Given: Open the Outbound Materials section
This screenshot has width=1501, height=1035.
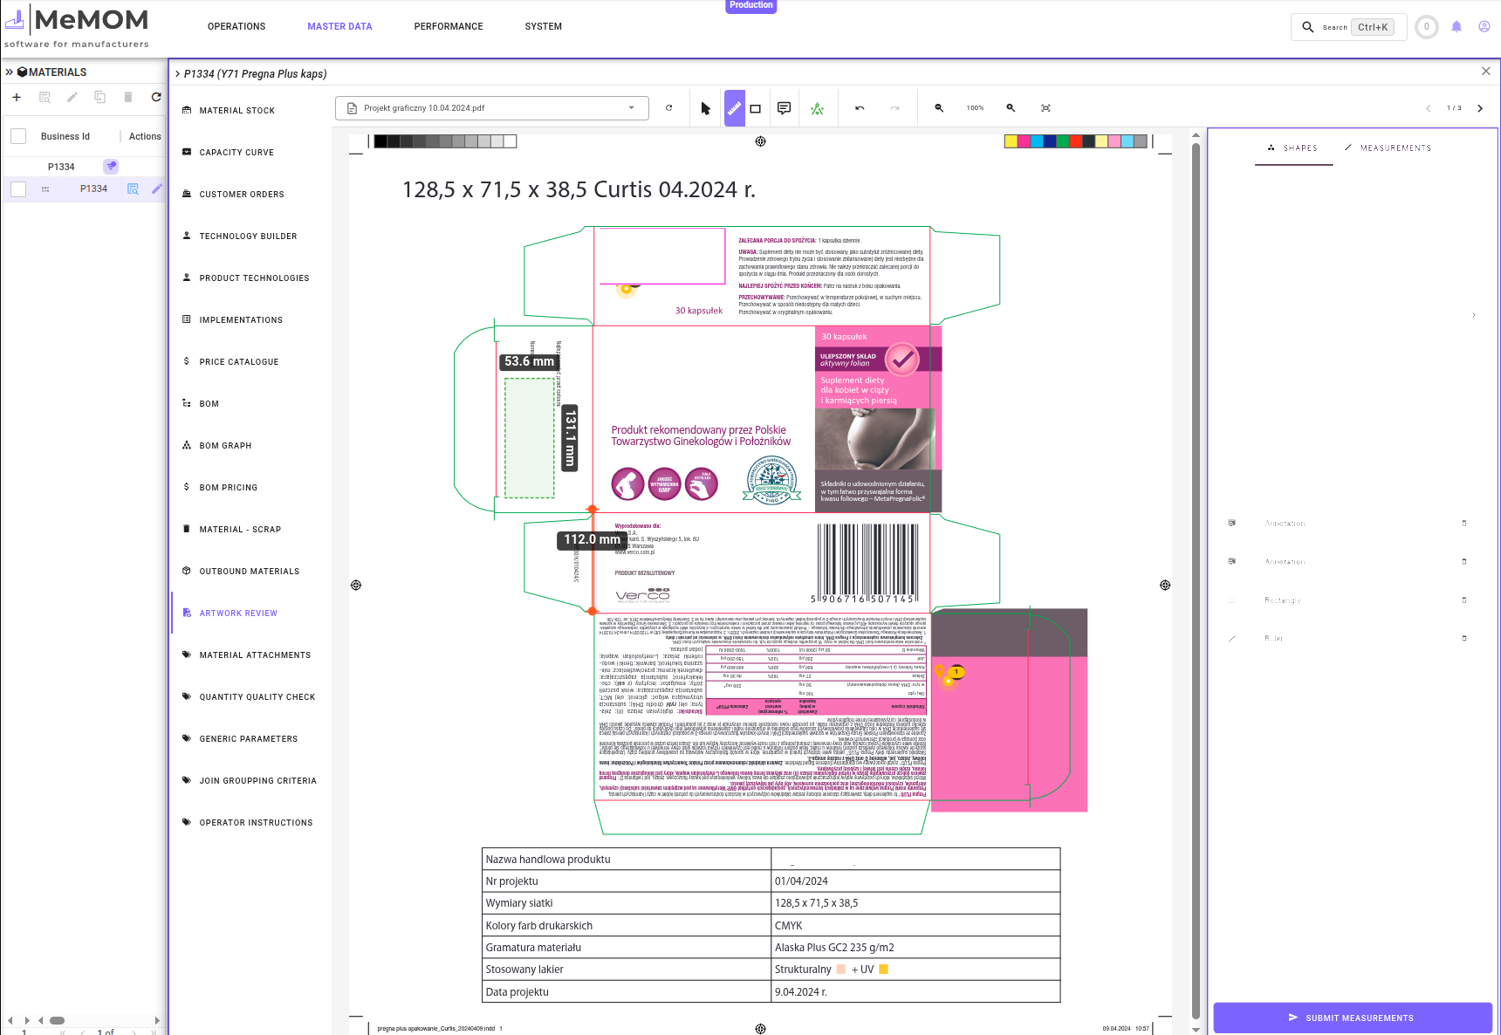Looking at the screenshot, I should click(x=249, y=572).
